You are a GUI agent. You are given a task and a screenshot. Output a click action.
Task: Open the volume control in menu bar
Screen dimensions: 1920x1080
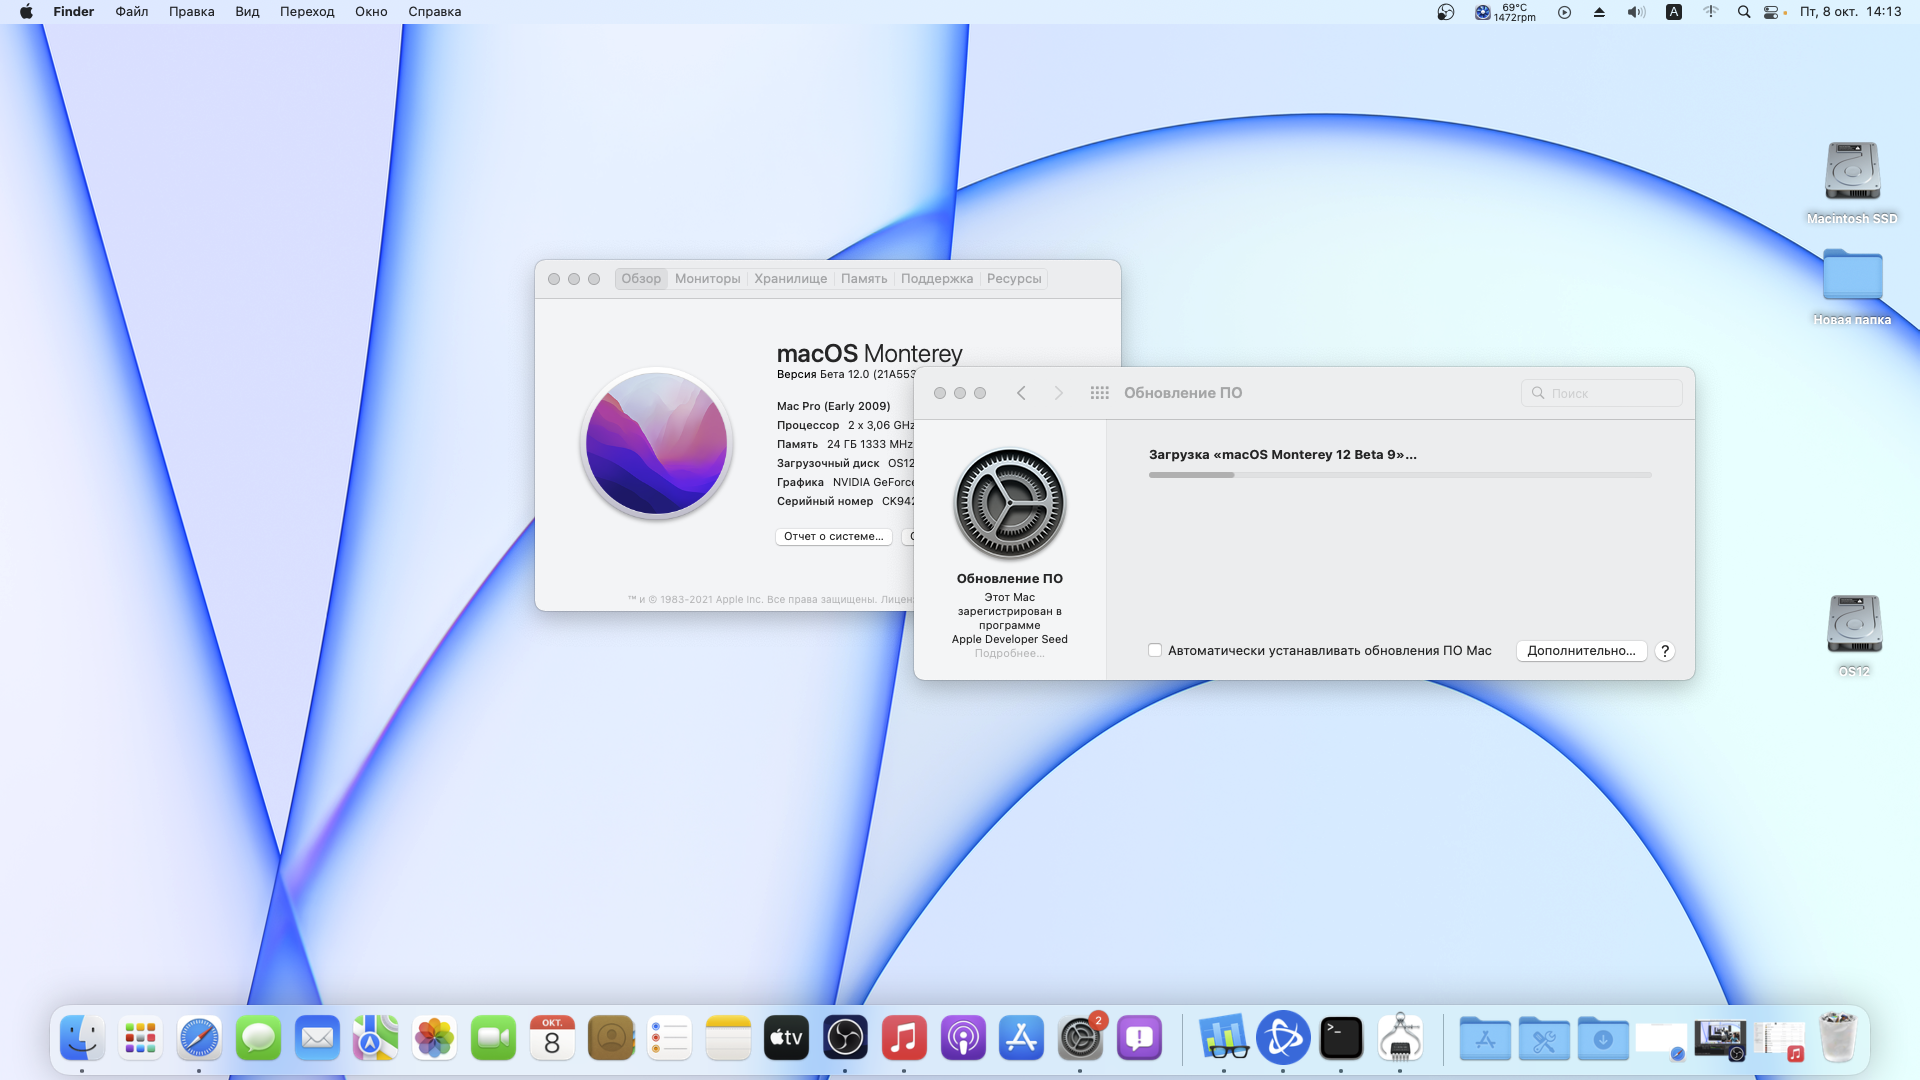click(x=1636, y=12)
